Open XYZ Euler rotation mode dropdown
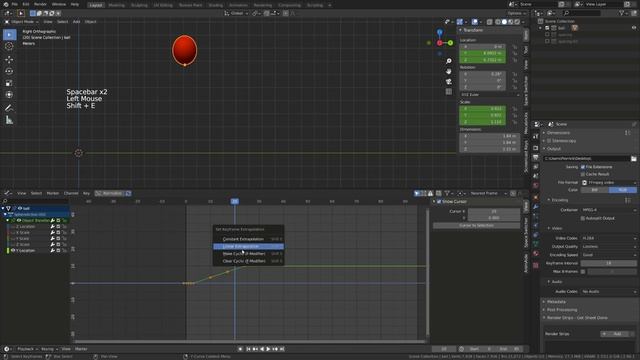 pos(490,95)
